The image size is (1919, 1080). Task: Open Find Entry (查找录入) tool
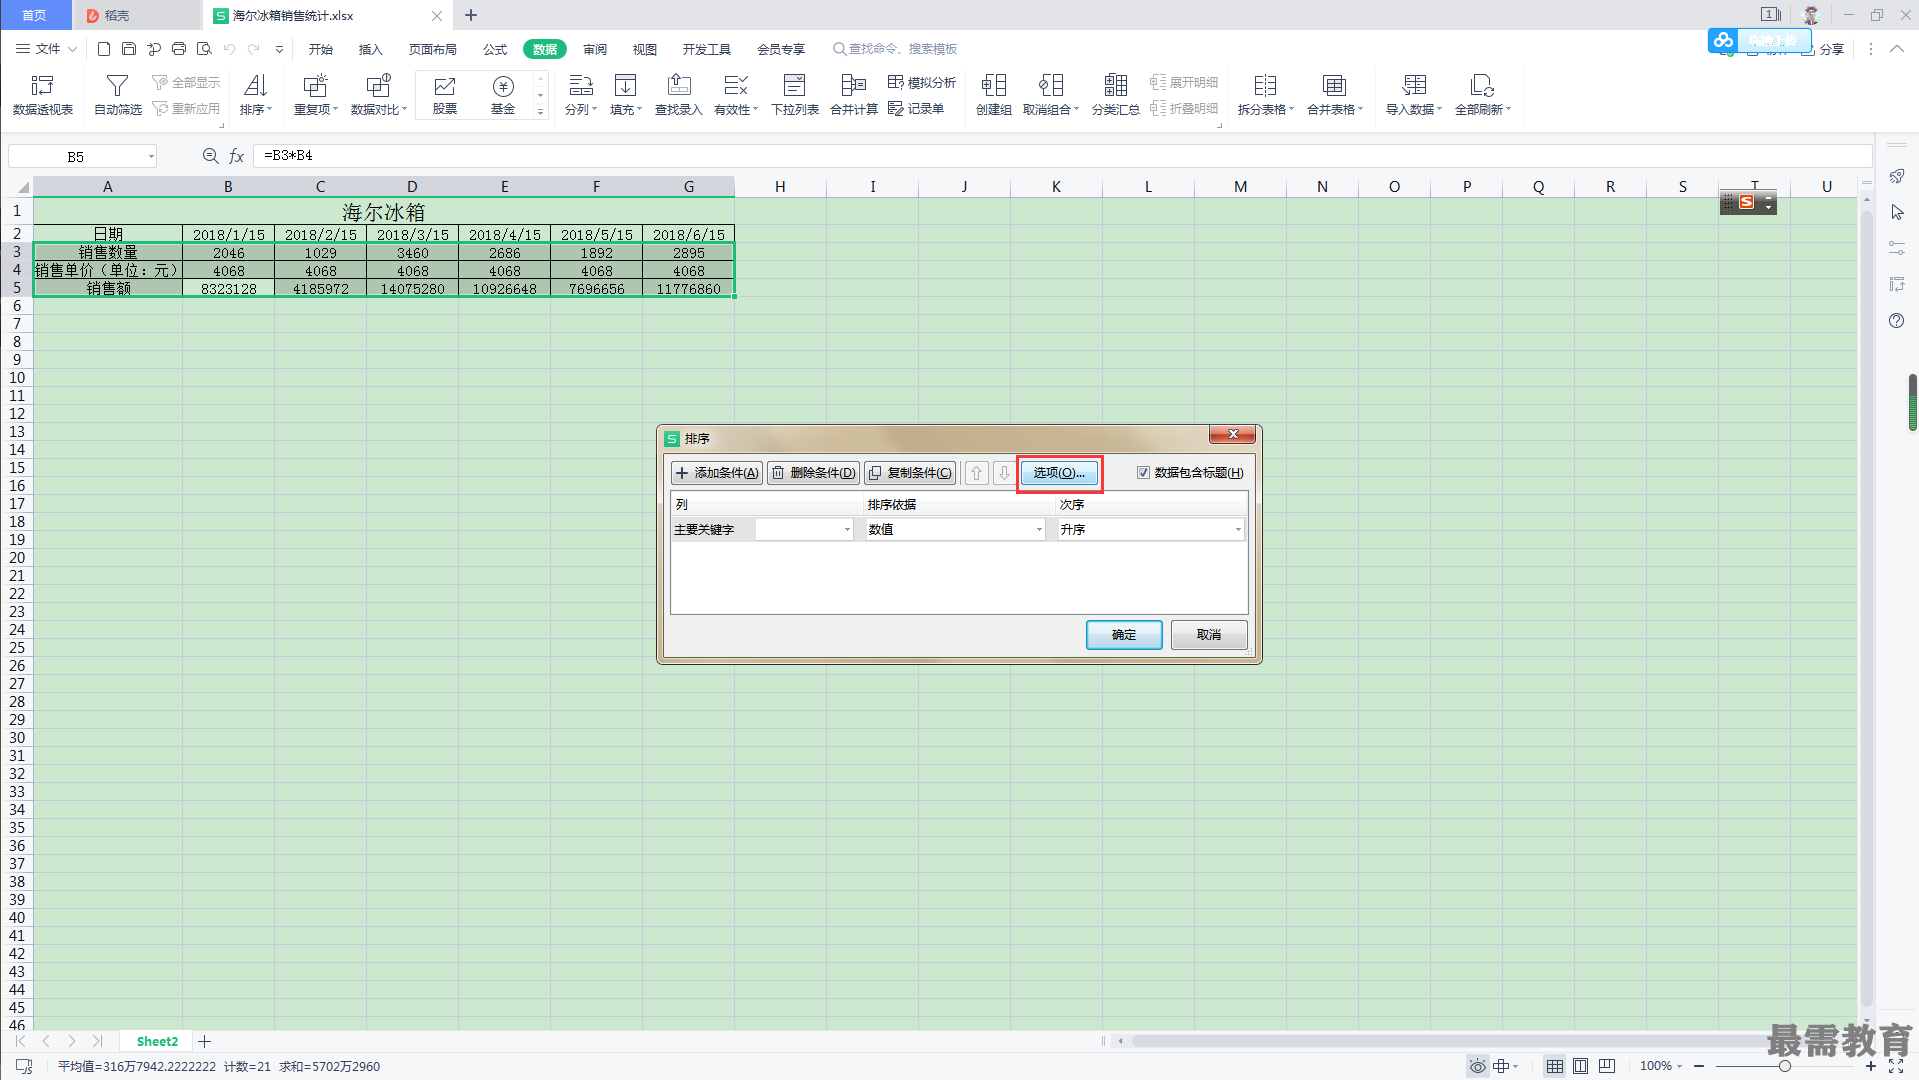pos(679,95)
